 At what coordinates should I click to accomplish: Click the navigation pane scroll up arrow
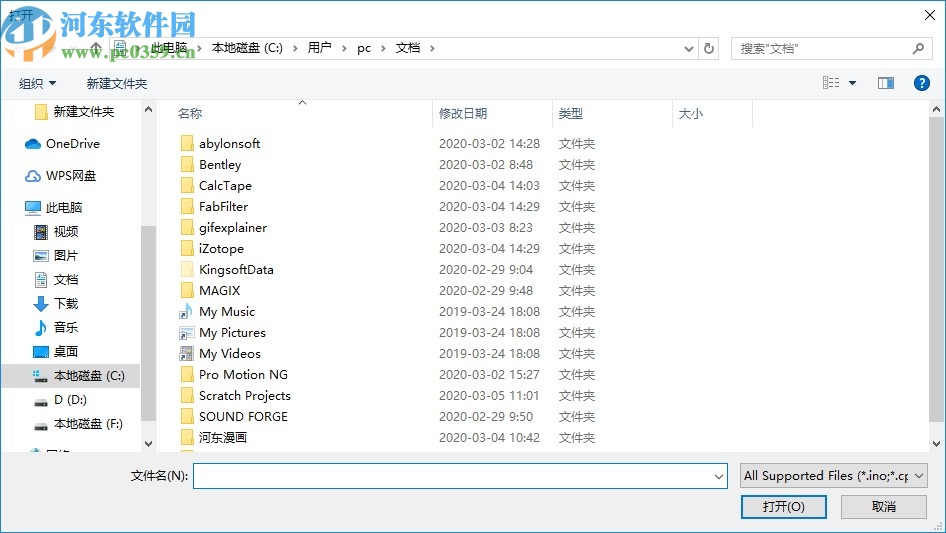coord(148,109)
